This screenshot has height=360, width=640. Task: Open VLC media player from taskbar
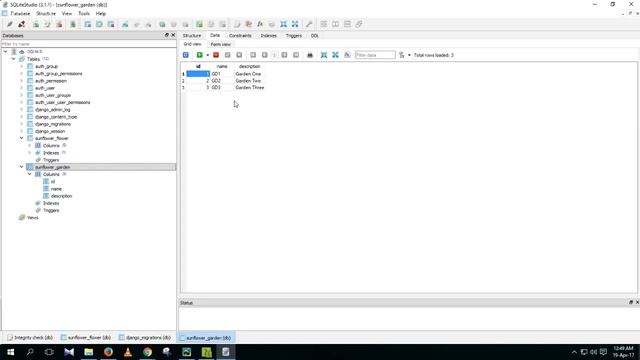click(128, 352)
